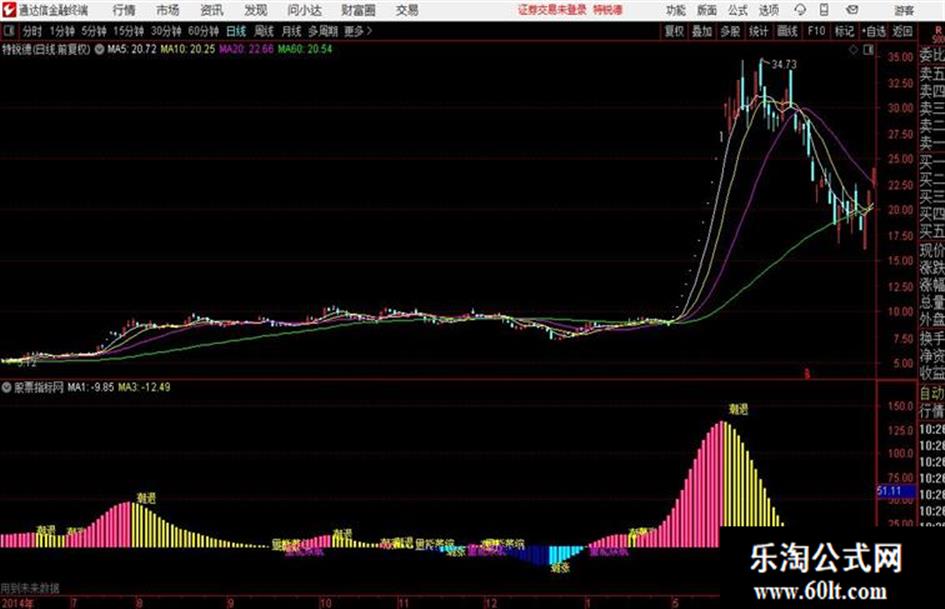Viewport: 945px width, 609px height.
Task: Click the 画线 drawing toolbar button
Action: (x=787, y=31)
